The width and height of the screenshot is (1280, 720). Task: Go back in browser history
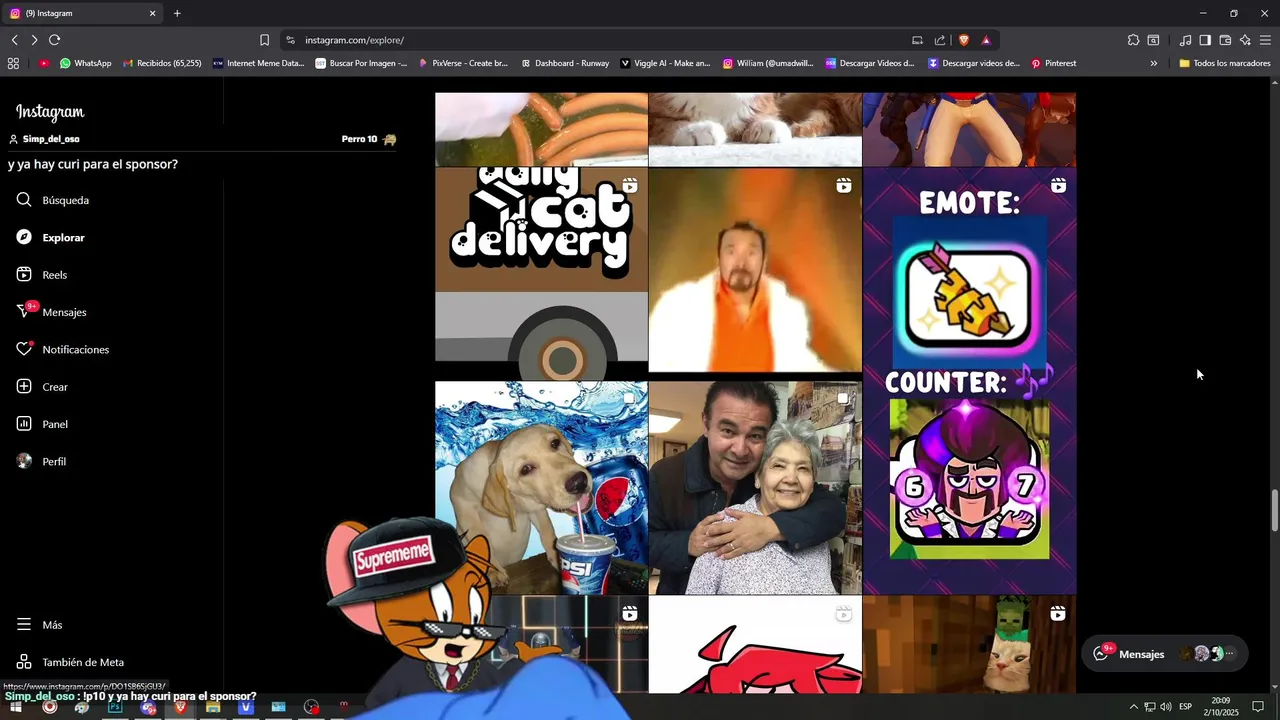coord(14,40)
